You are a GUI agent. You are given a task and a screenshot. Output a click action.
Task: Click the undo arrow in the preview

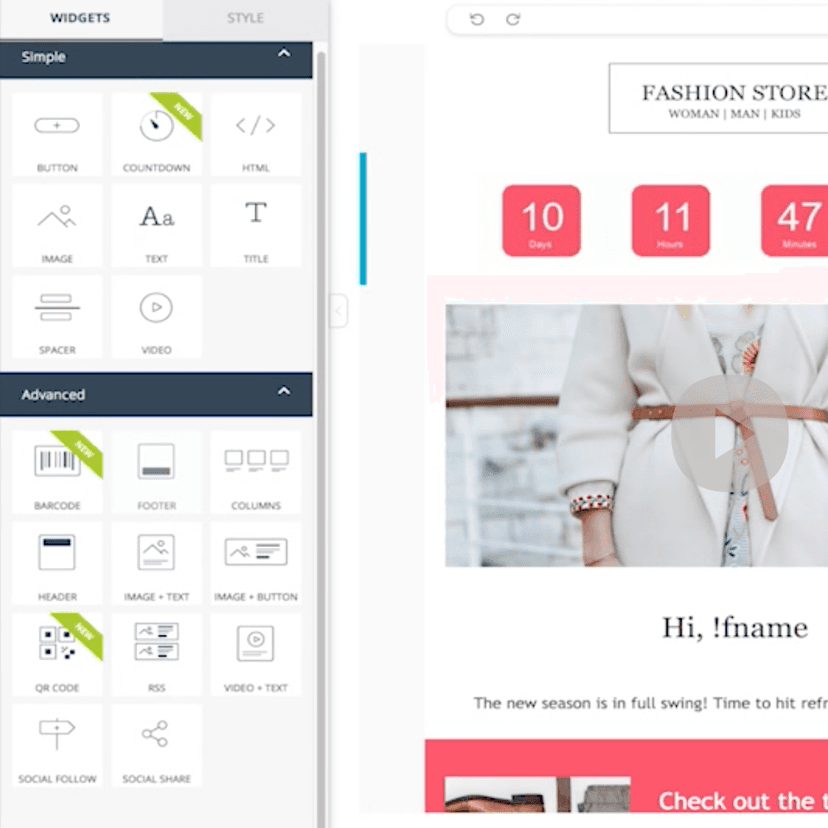pos(478,18)
